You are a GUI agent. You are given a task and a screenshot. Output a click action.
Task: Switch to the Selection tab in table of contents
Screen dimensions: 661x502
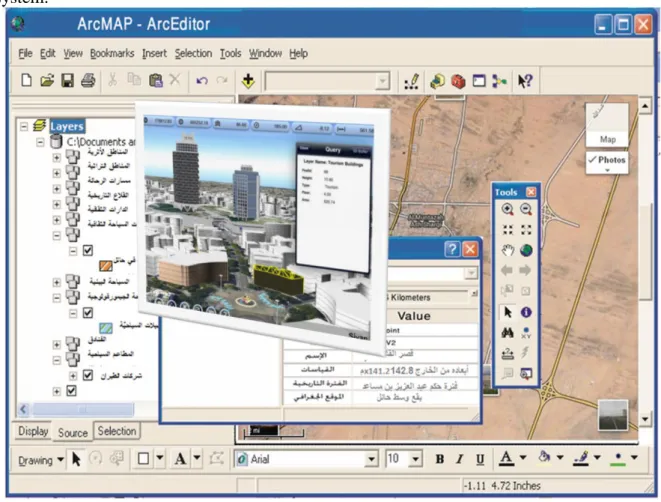tap(117, 431)
